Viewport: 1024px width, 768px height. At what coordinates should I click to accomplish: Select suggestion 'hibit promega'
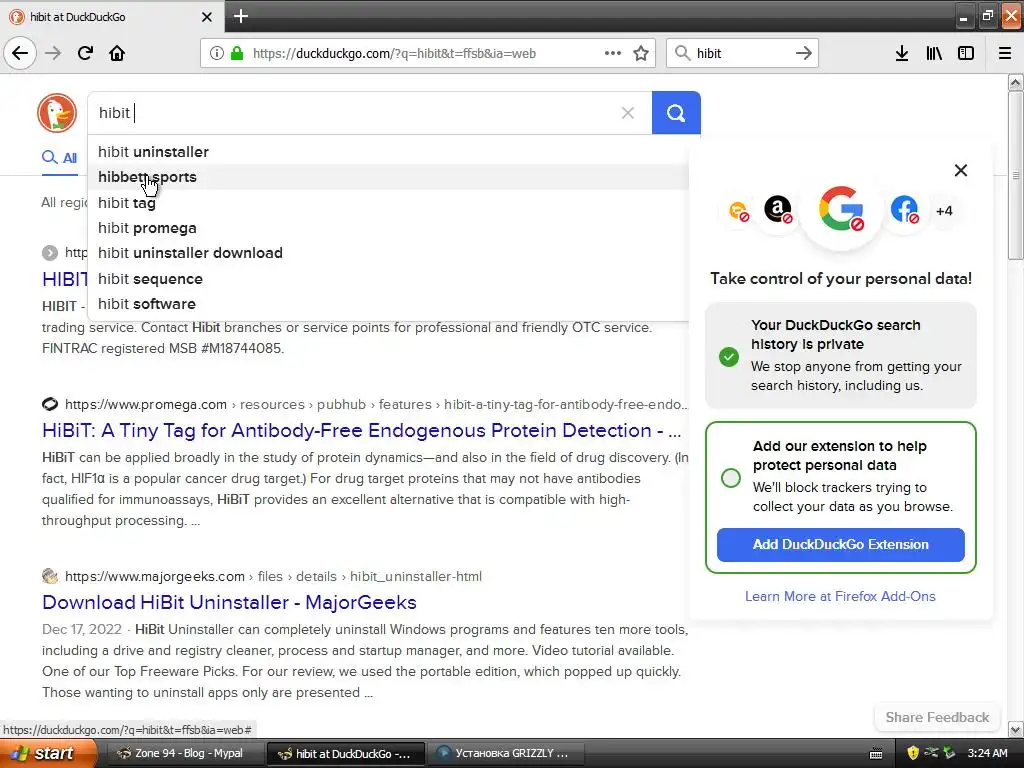point(388,228)
